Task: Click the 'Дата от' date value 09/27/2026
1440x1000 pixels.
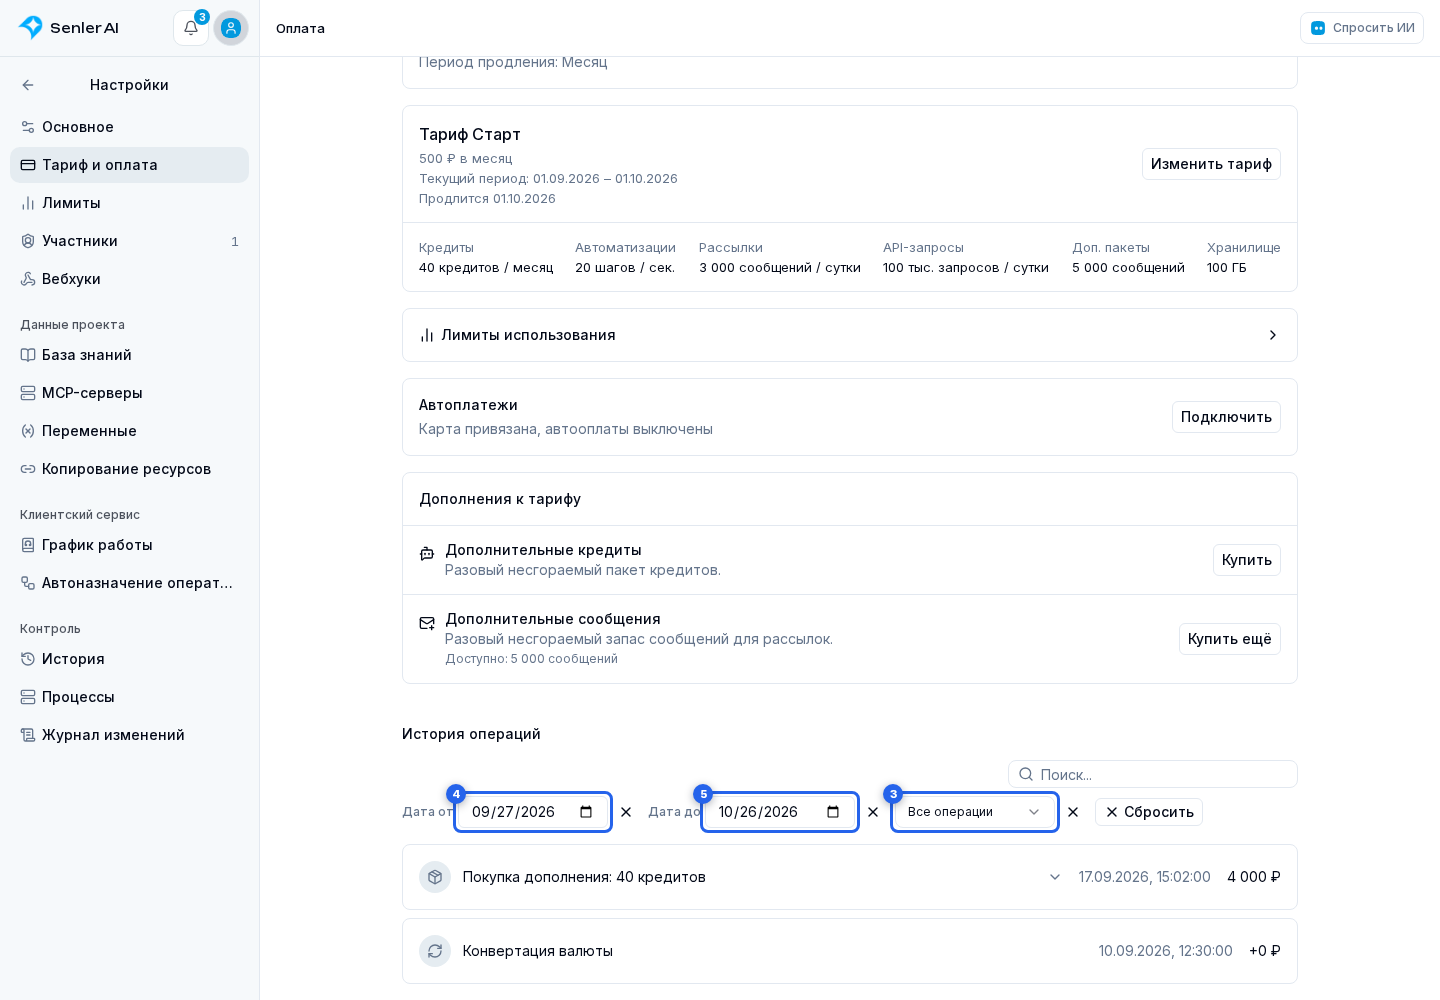Action: point(513,812)
